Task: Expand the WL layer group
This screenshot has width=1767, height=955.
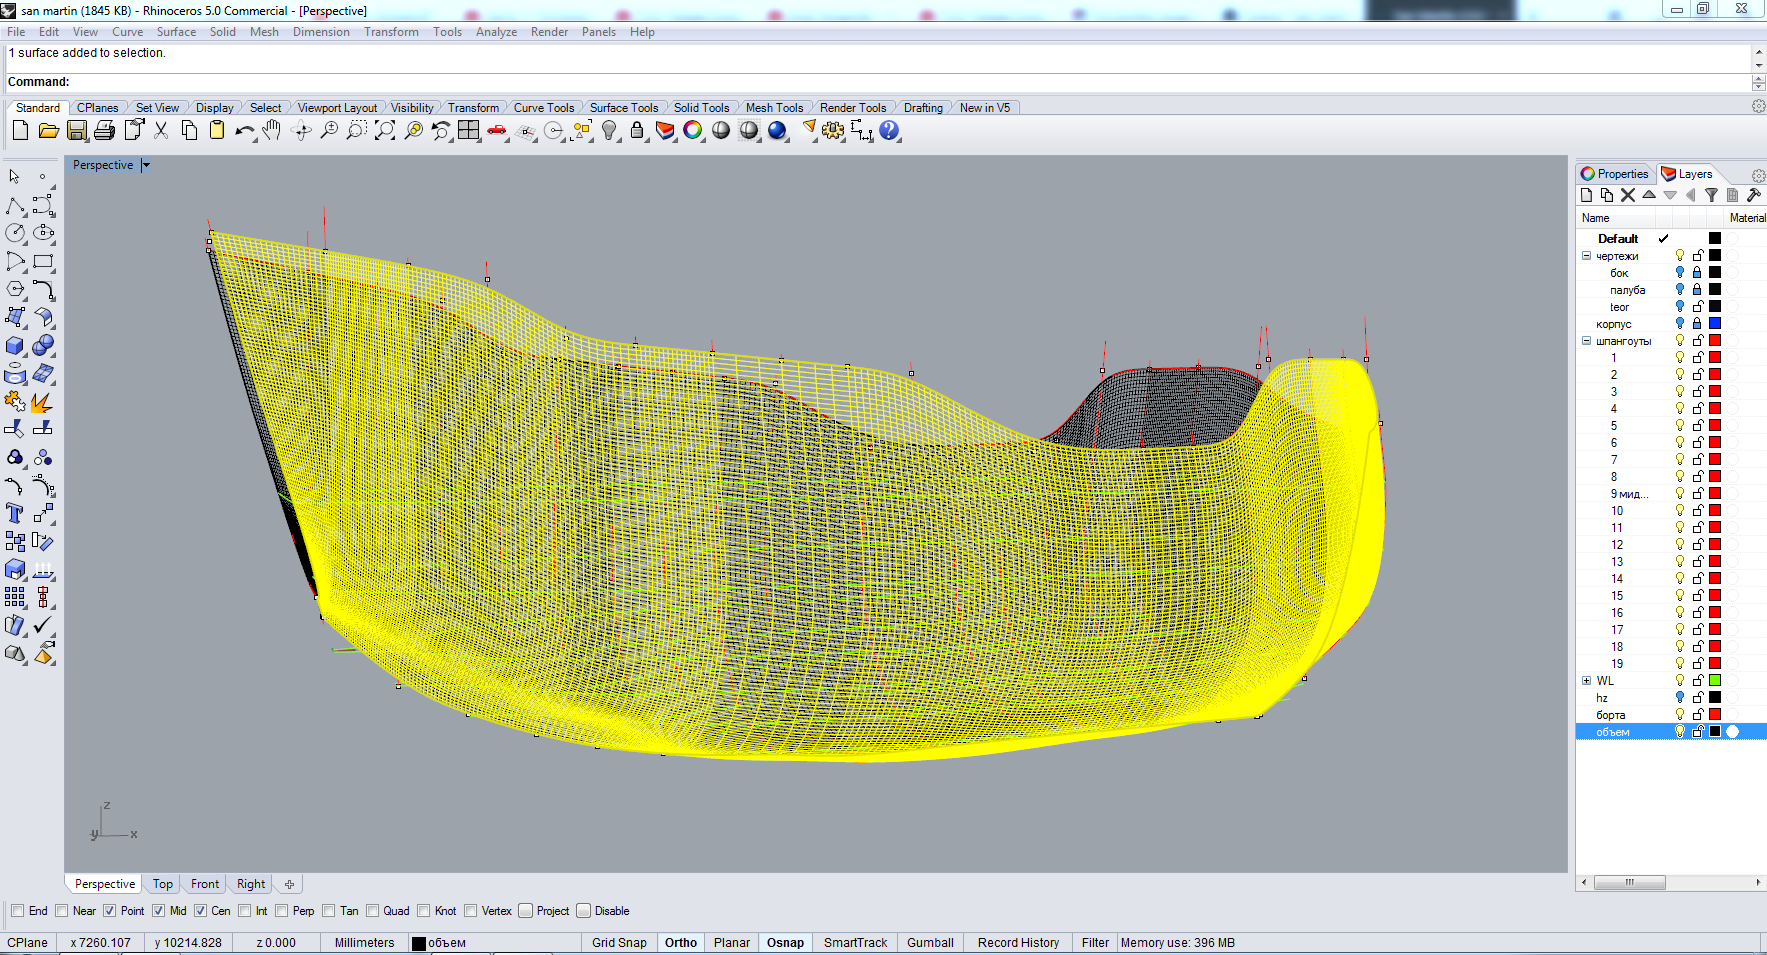Action: pos(1586,681)
